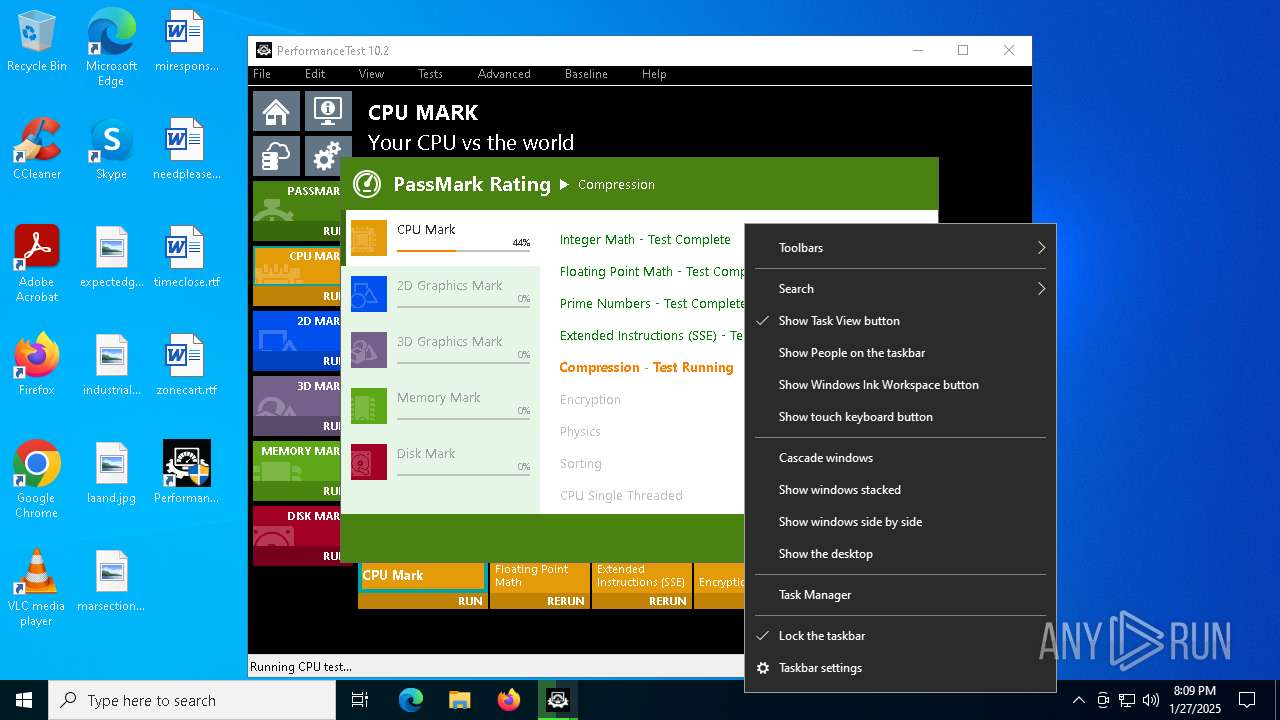Click 'Integer Math - Test Complete' text
This screenshot has height=720, width=1280.
click(x=645, y=239)
